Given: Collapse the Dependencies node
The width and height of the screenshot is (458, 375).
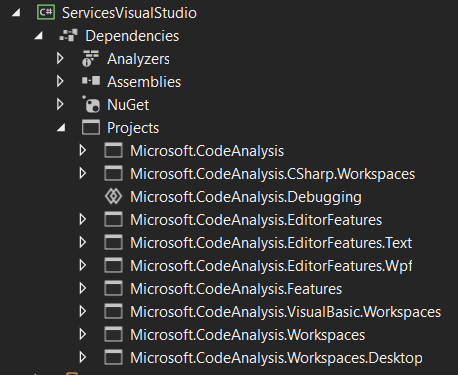Looking at the screenshot, I should [38, 35].
